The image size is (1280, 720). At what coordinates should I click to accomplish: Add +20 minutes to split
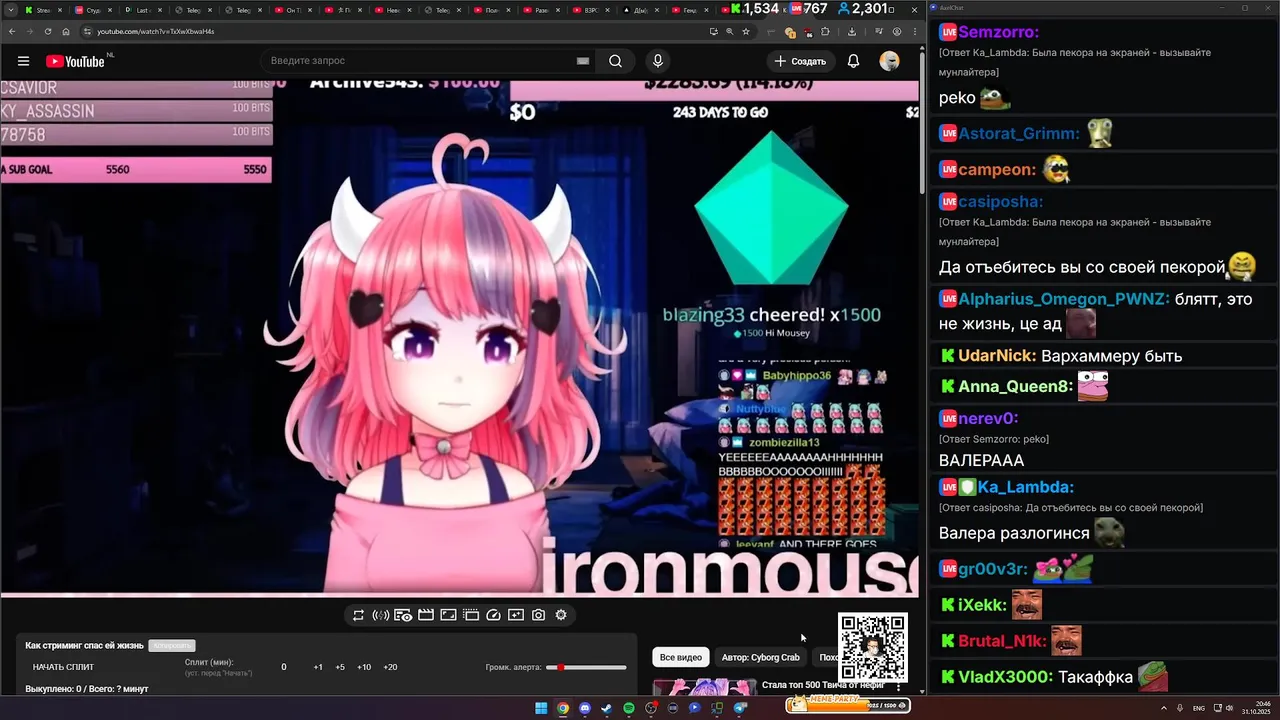click(390, 667)
